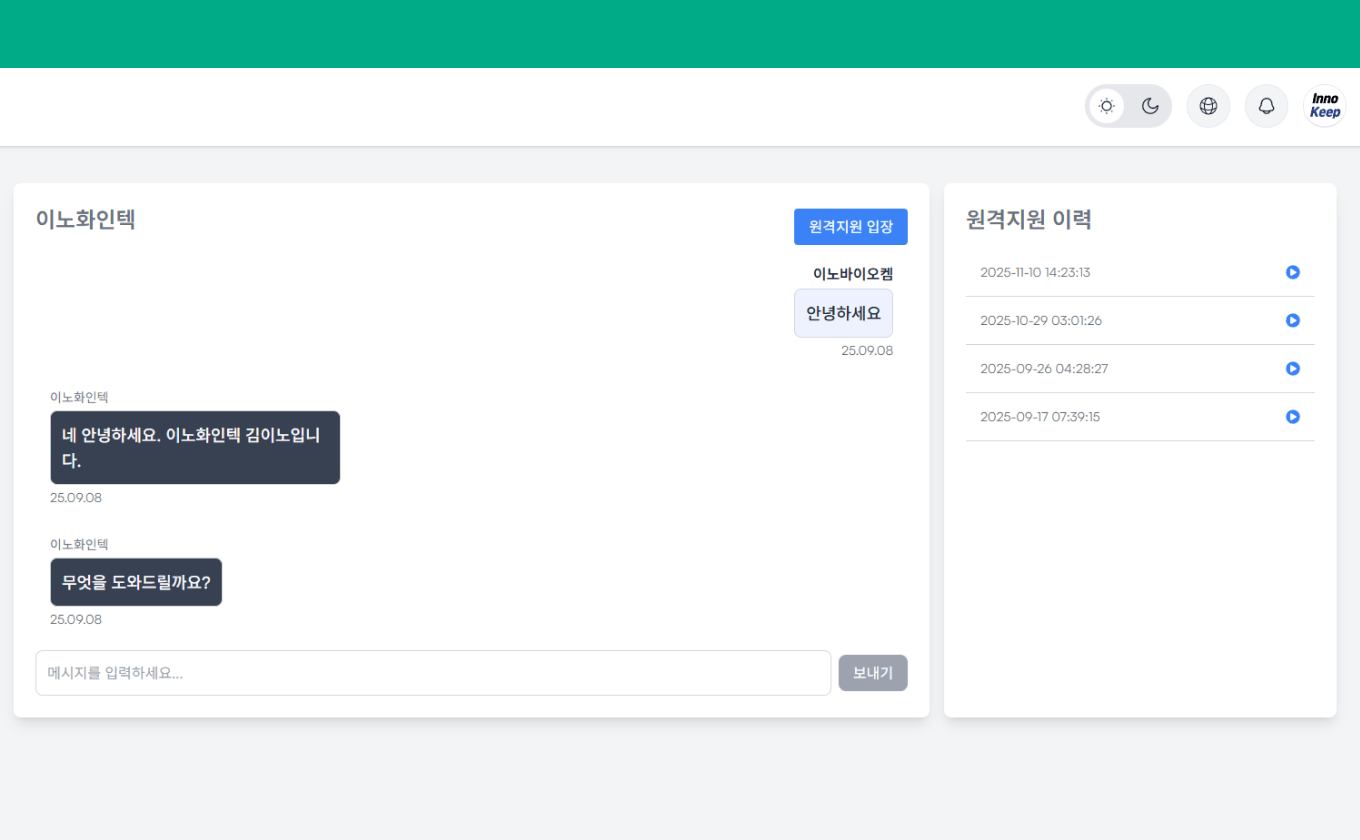This screenshot has width=1360, height=840.
Task: Open notifications via the bell icon
Action: (x=1266, y=105)
